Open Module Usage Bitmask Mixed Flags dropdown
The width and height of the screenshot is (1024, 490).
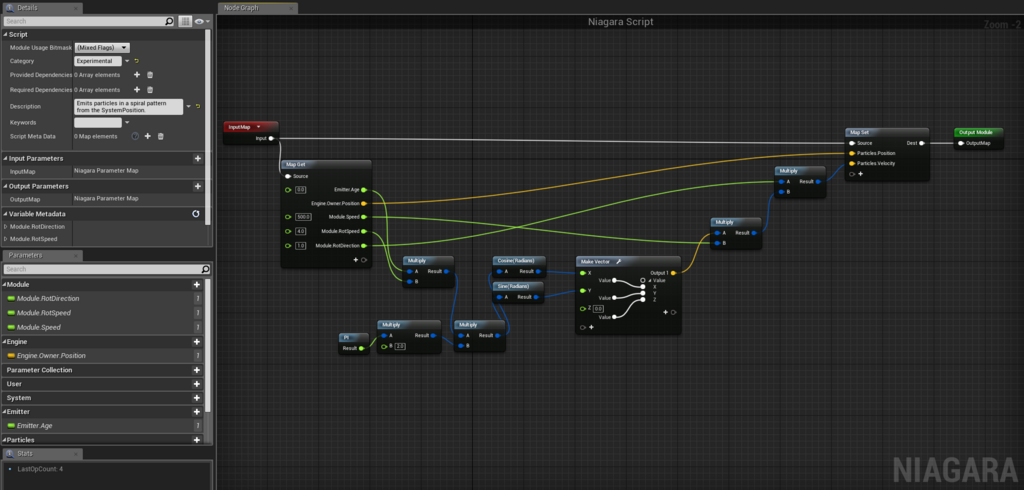tap(102, 47)
